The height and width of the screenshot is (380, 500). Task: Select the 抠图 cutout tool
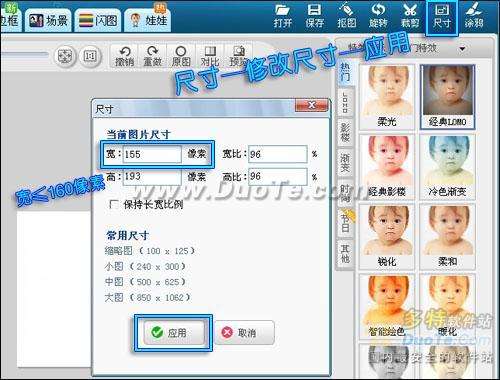[x=346, y=16]
